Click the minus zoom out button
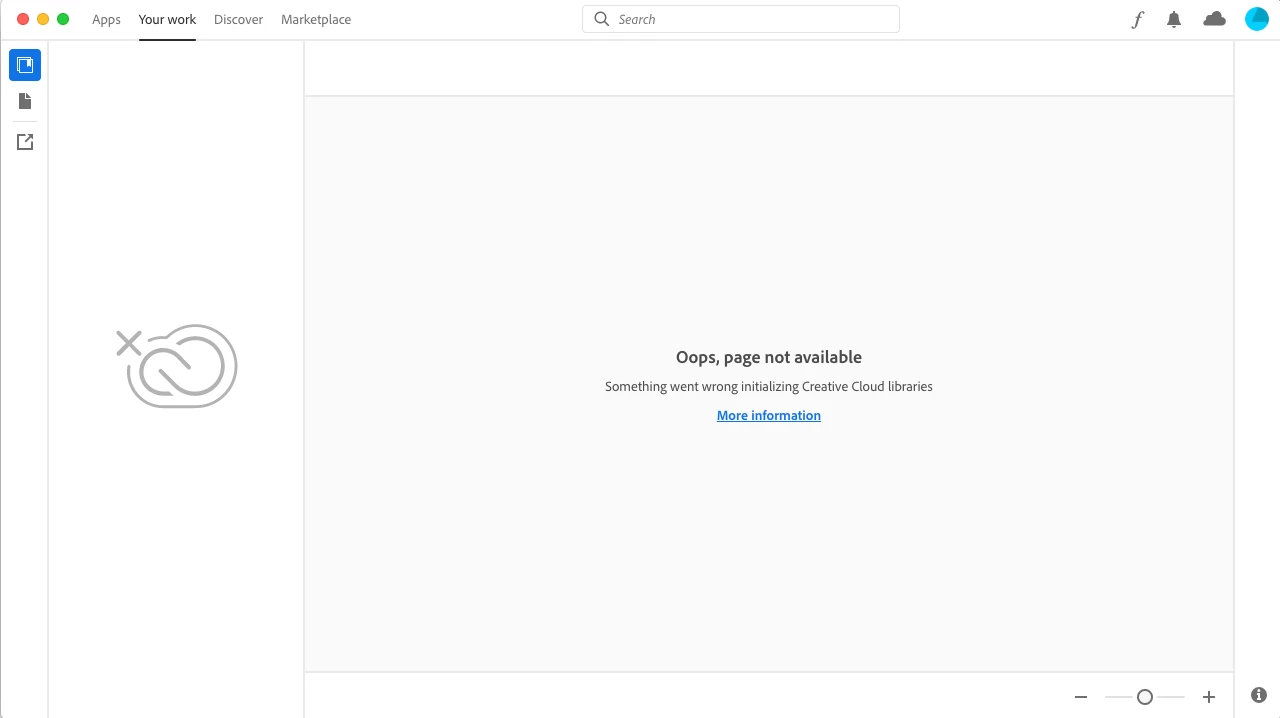 click(1081, 697)
